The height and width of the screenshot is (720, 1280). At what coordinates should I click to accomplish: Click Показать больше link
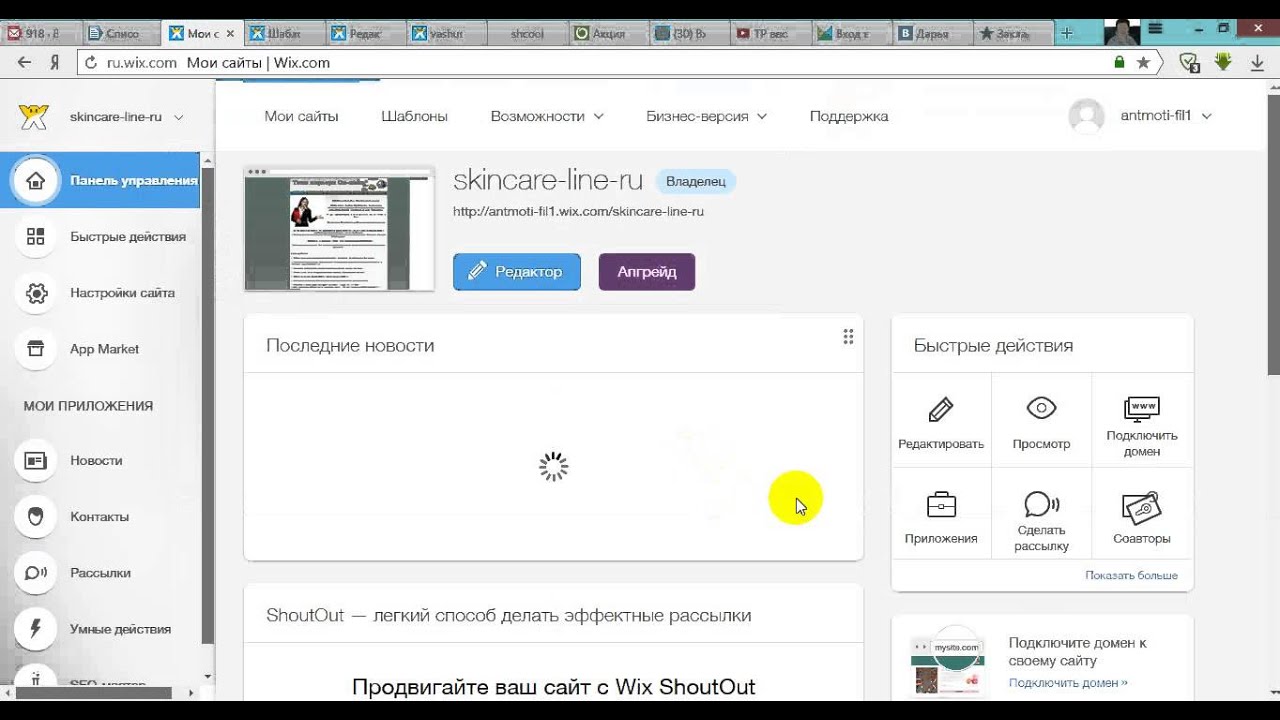click(1131, 575)
